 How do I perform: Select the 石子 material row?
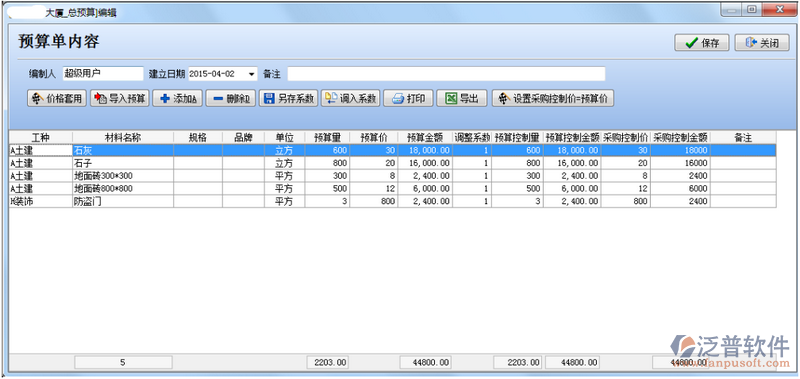point(123,163)
